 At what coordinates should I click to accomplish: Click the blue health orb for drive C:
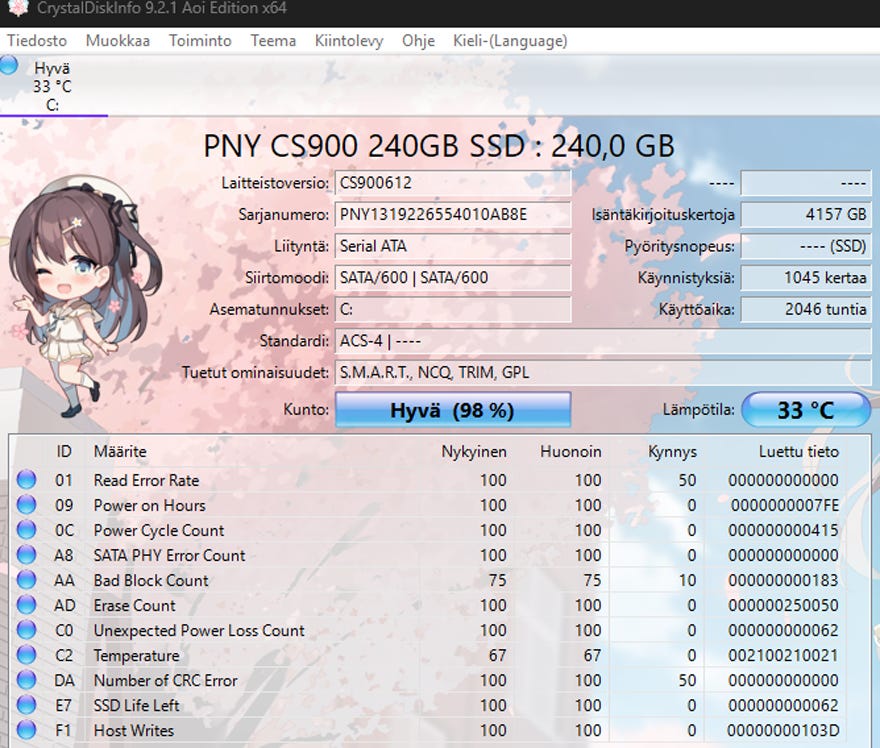(9, 65)
